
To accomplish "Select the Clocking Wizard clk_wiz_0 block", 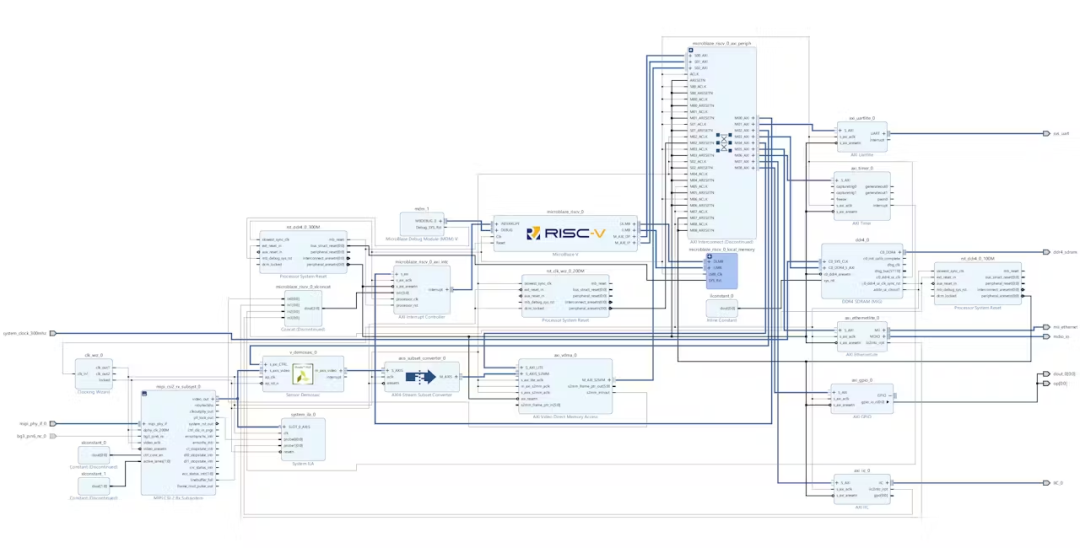I will (94, 374).
